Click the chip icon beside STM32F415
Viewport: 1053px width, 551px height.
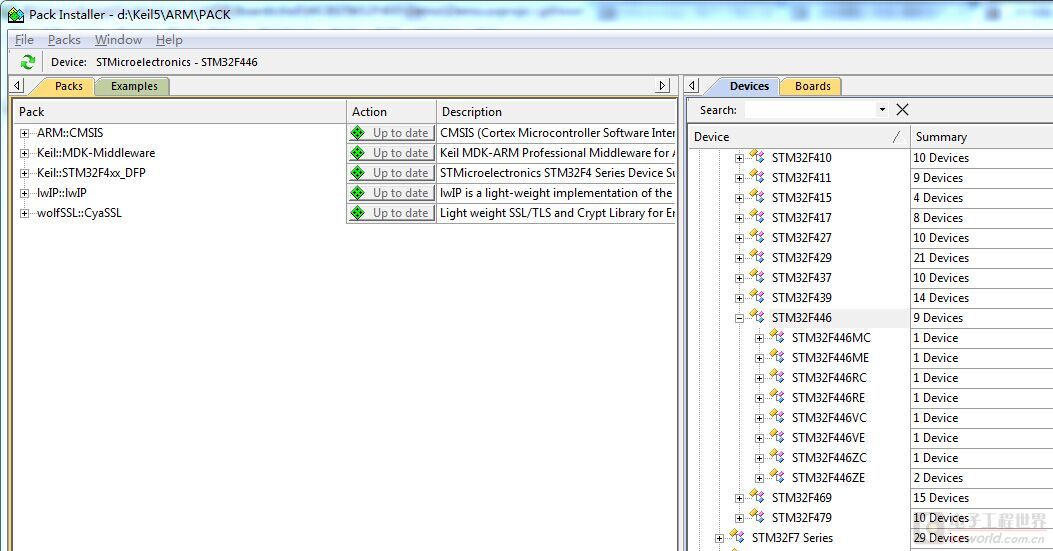(x=757, y=198)
